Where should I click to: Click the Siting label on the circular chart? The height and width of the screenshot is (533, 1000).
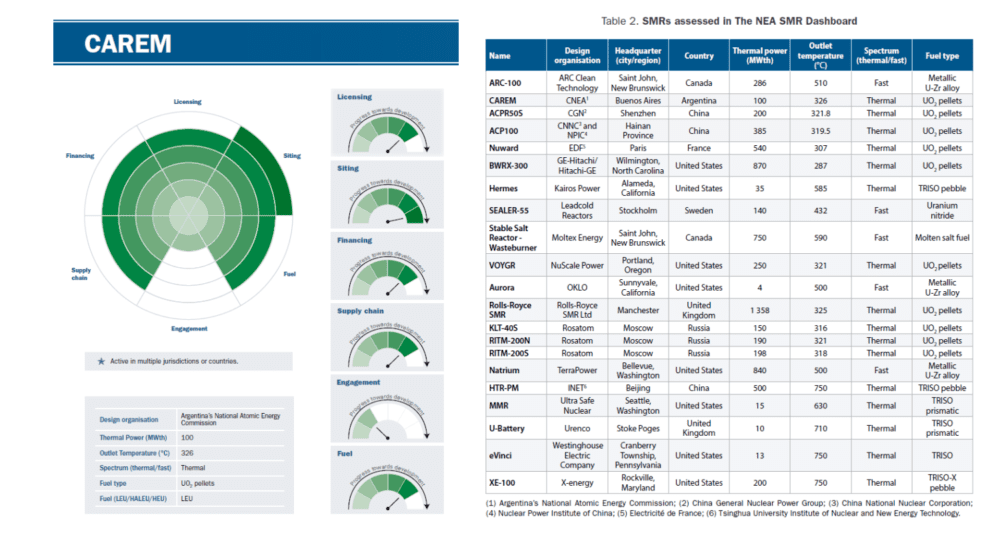click(292, 156)
